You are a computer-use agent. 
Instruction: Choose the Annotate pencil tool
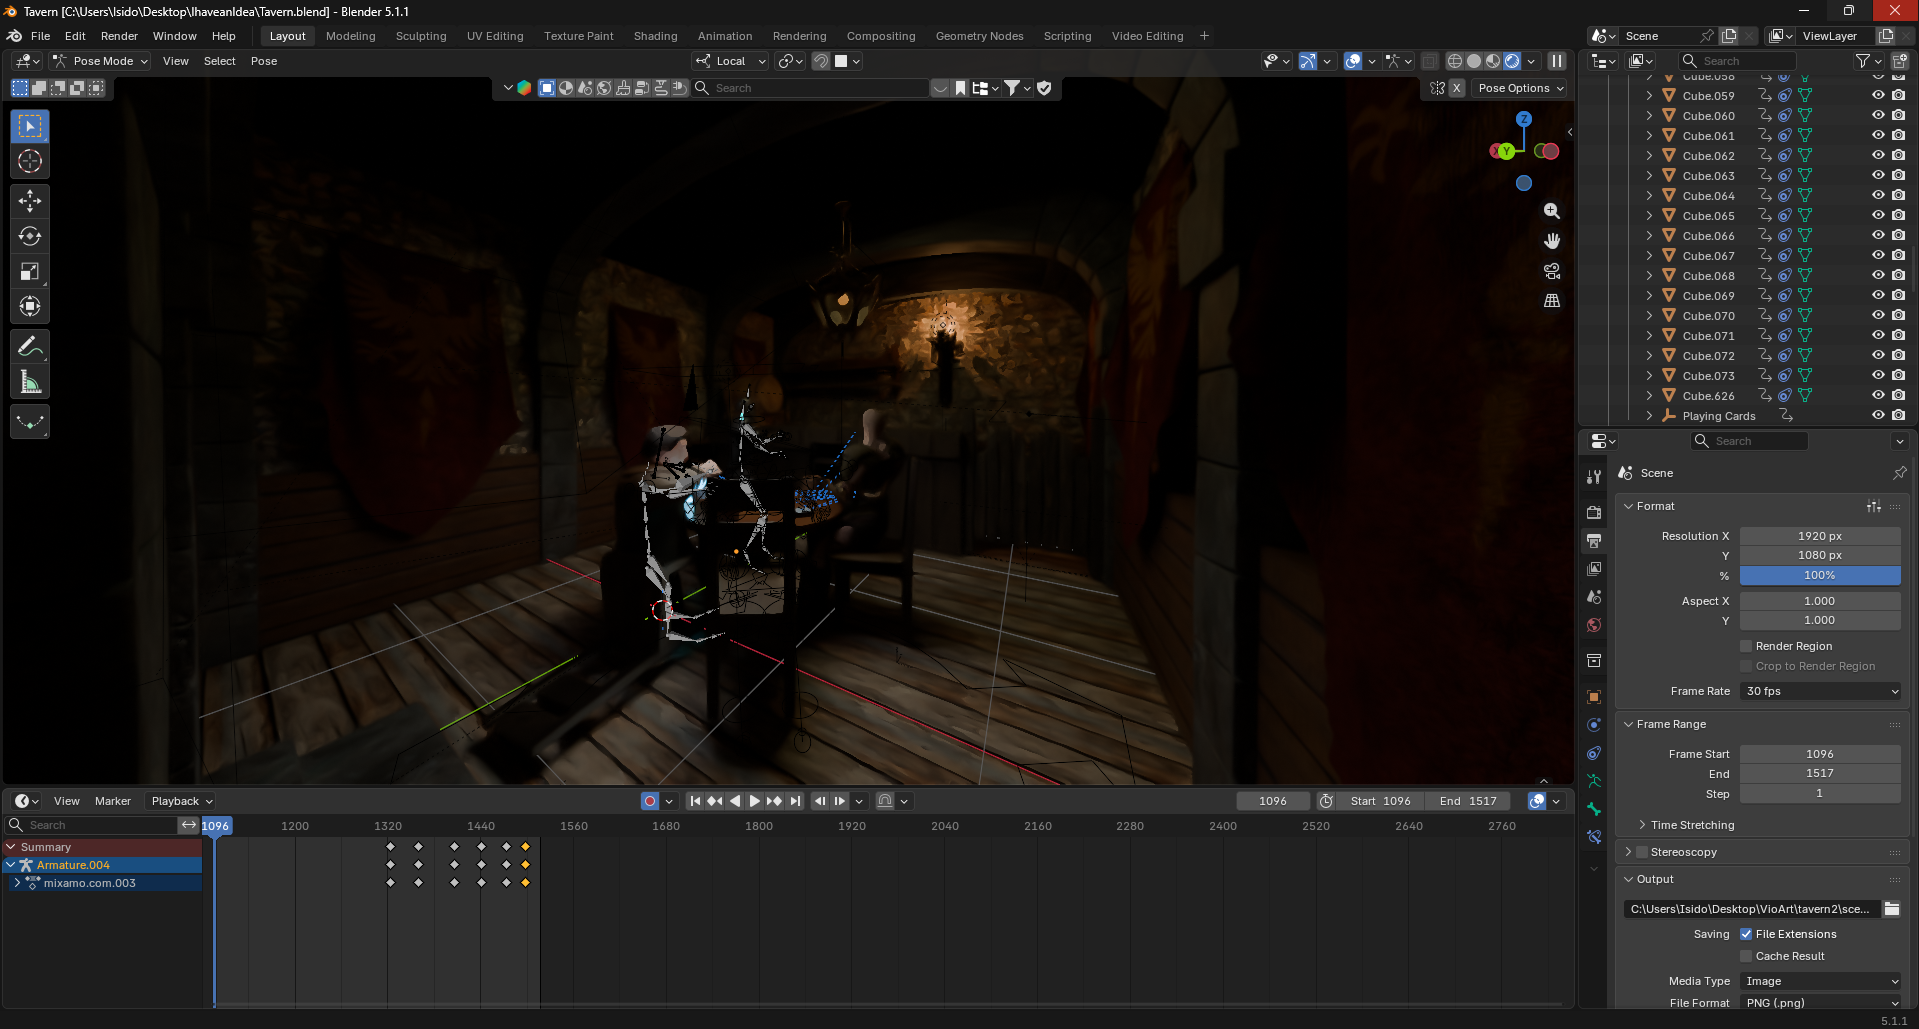30,347
